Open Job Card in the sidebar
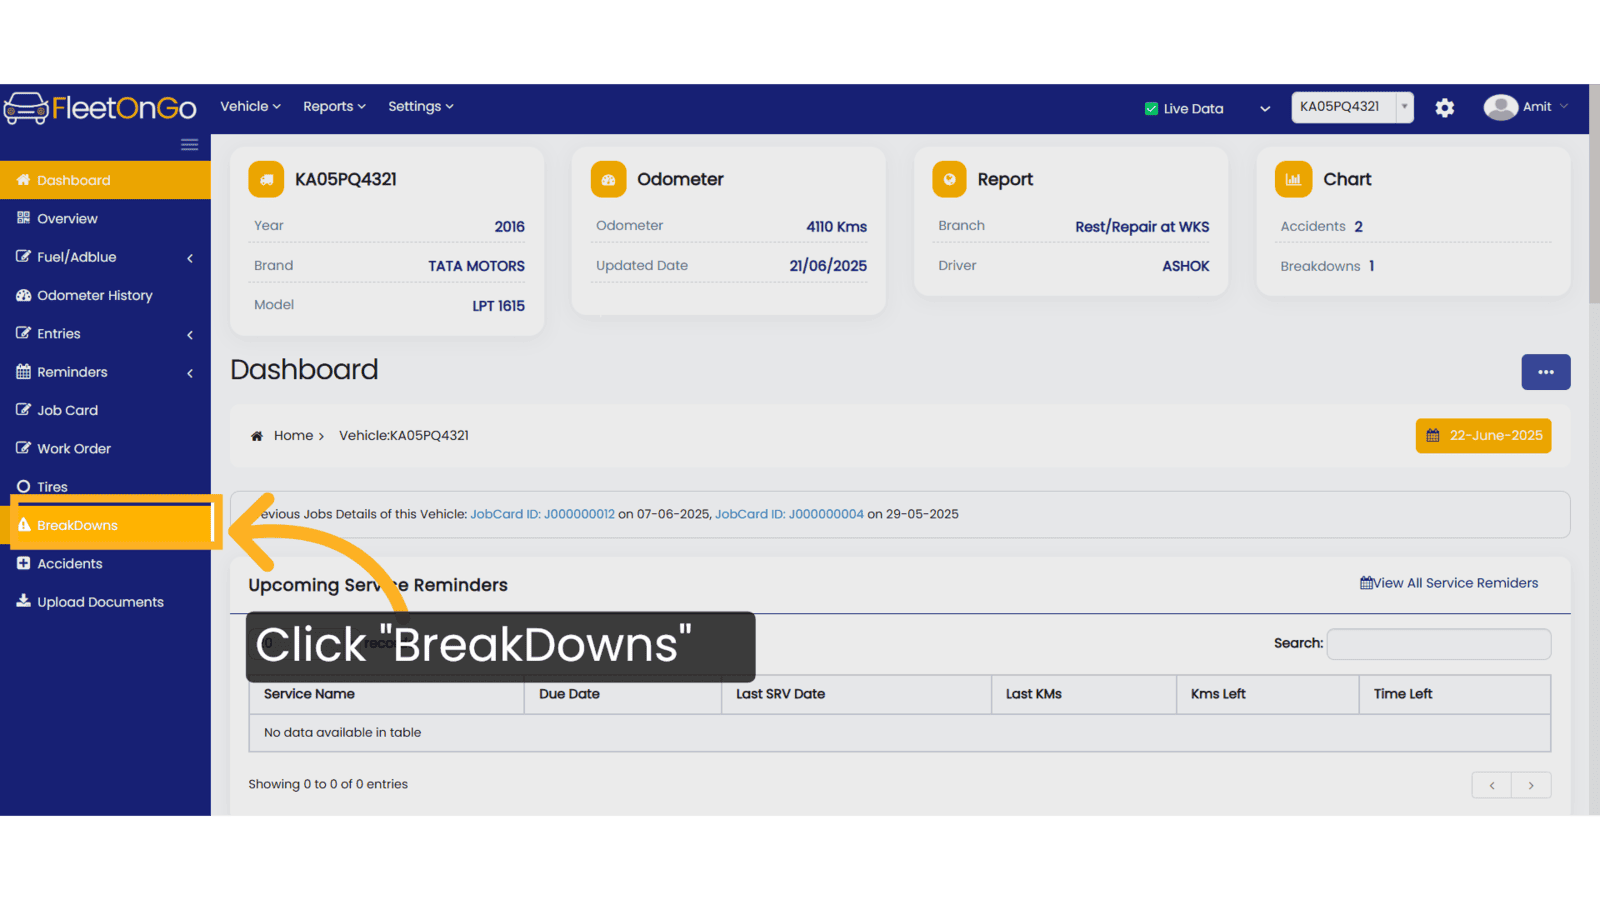1600x900 pixels. [x=105, y=411]
